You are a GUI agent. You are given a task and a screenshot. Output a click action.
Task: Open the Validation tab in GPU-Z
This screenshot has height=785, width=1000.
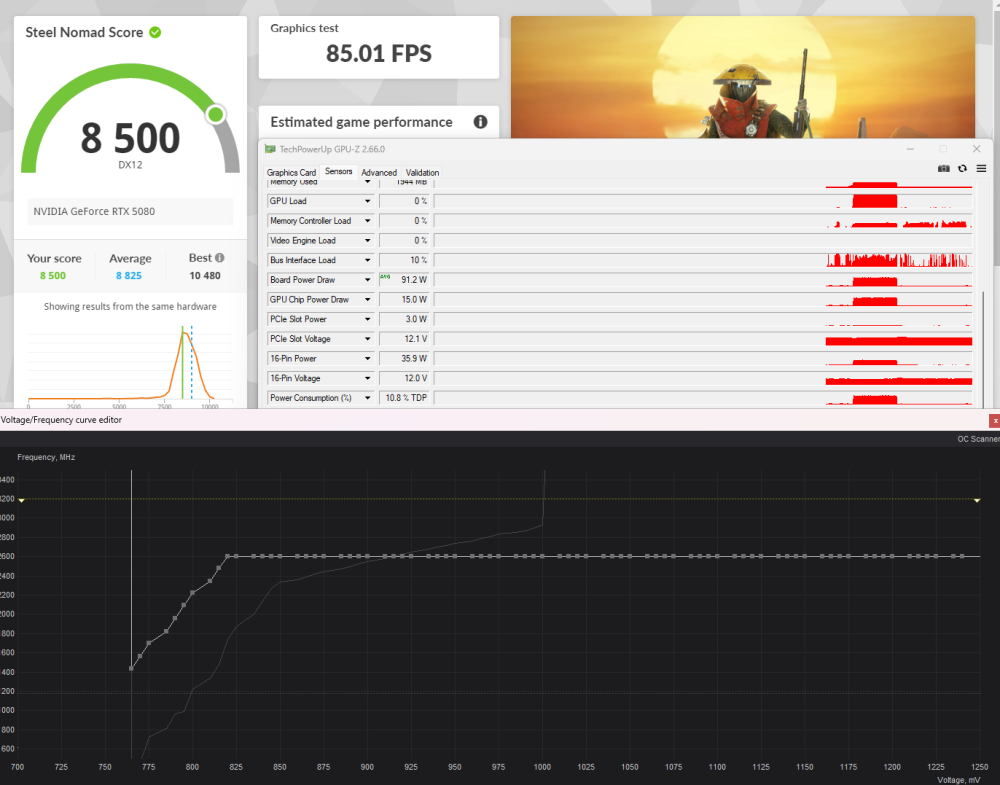pyautogui.click(x=422, y=172)
